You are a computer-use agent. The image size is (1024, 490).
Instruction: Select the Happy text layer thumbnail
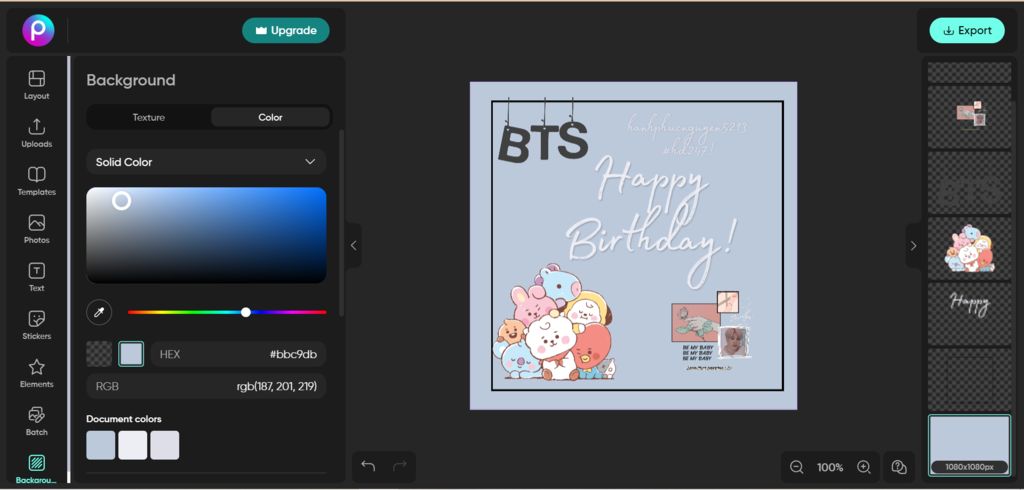coord(969,314)
